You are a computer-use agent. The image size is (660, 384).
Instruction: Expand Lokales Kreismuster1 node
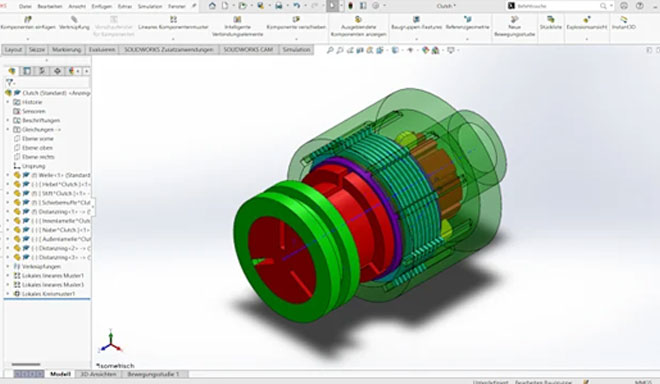coord(8,293)
